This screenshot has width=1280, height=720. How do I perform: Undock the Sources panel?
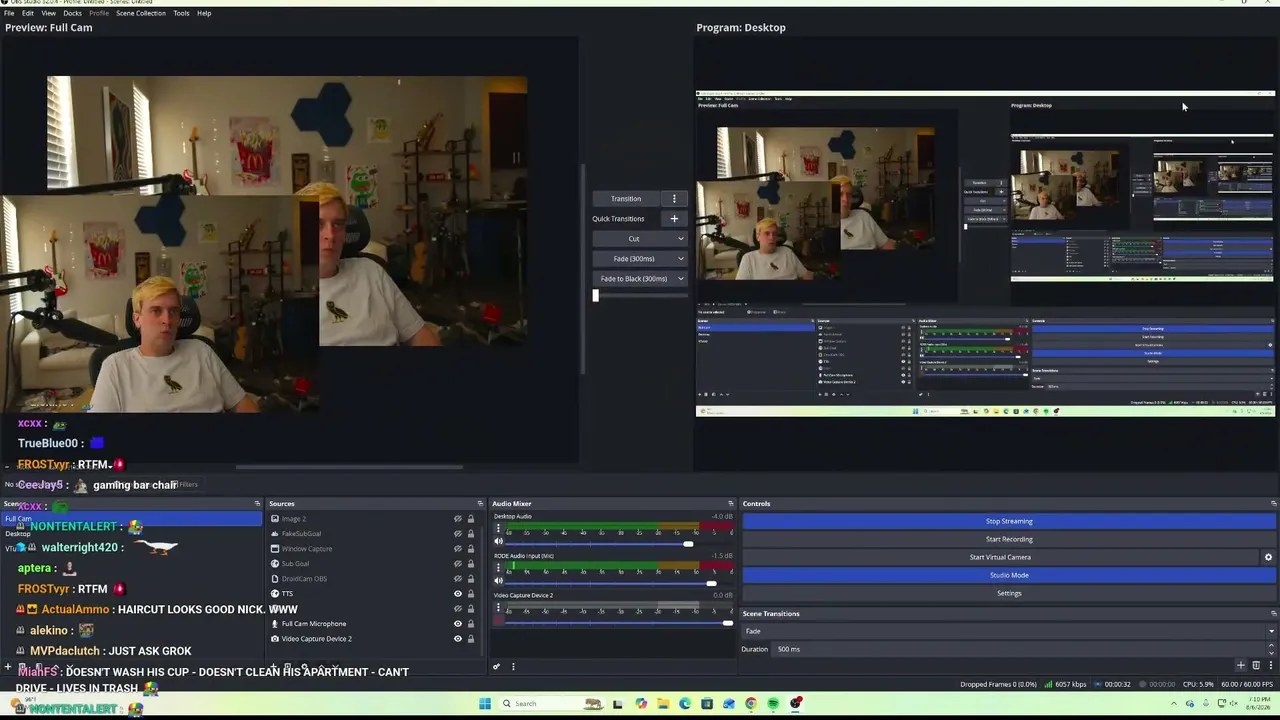coord(480,504)
